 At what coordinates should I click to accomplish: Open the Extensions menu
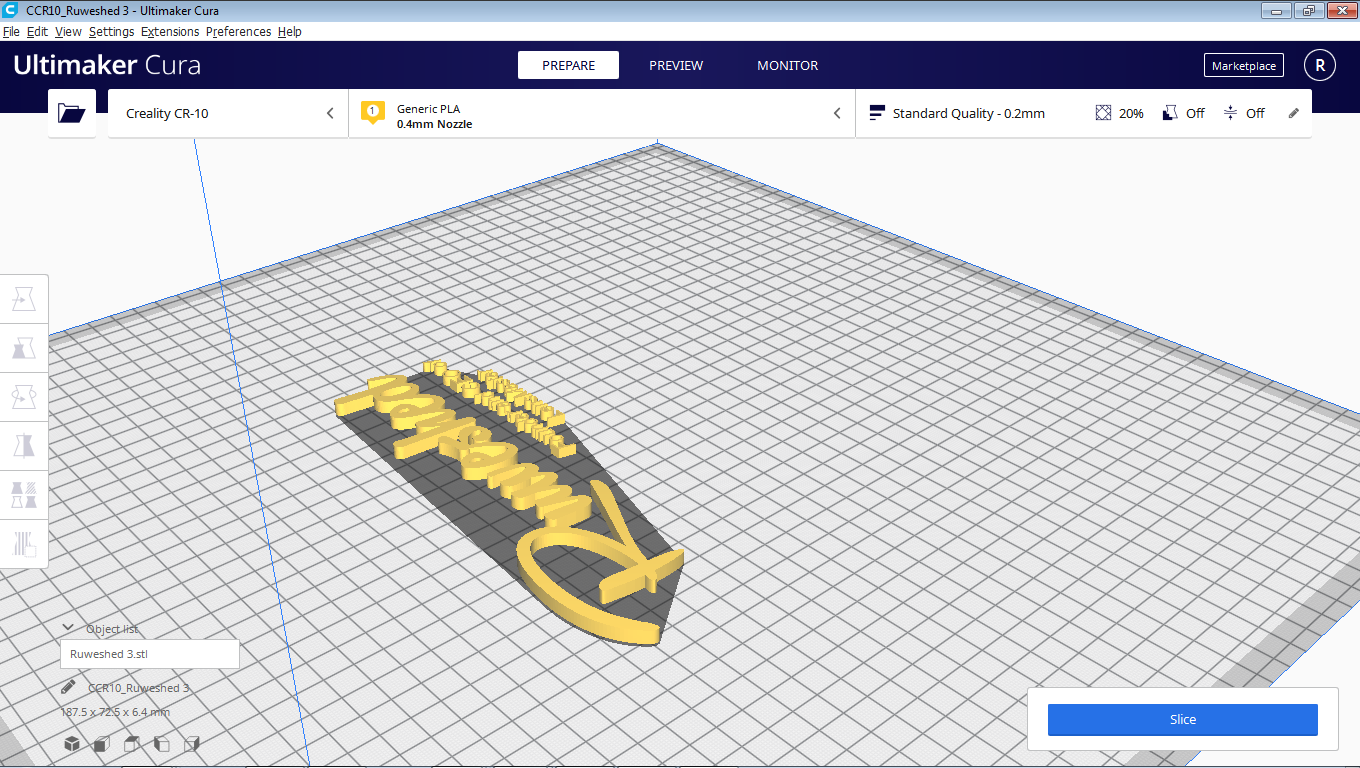tap(170, 31)
